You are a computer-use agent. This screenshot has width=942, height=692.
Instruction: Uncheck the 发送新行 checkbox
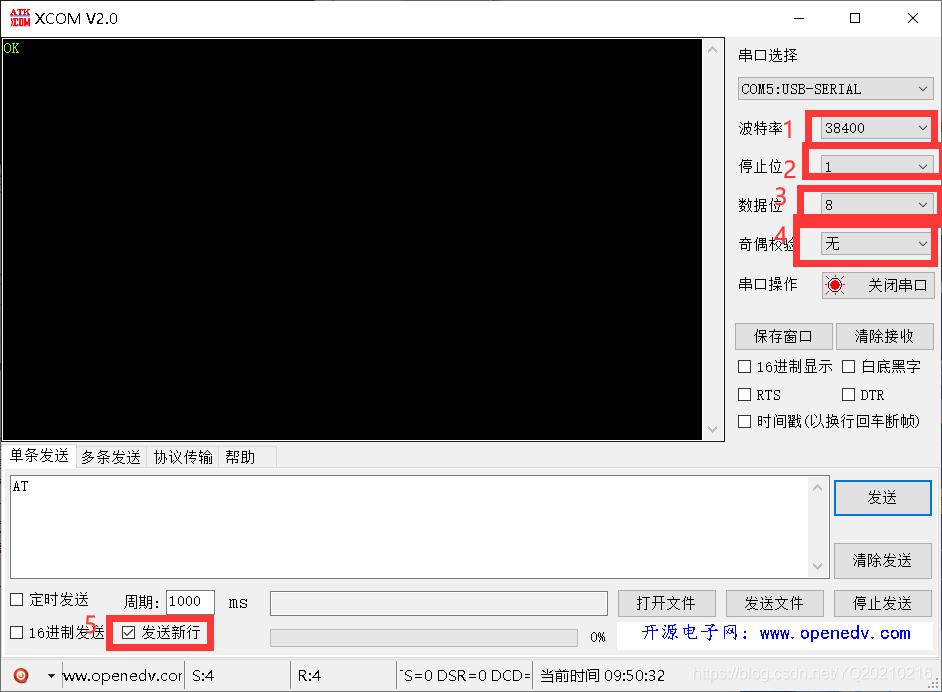coord(128,633)
